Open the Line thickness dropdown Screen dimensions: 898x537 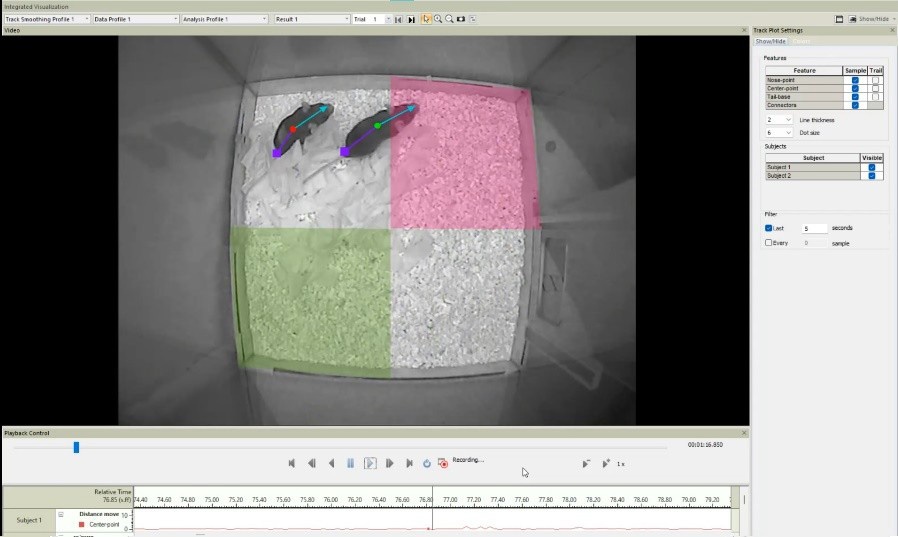(779, 120)
